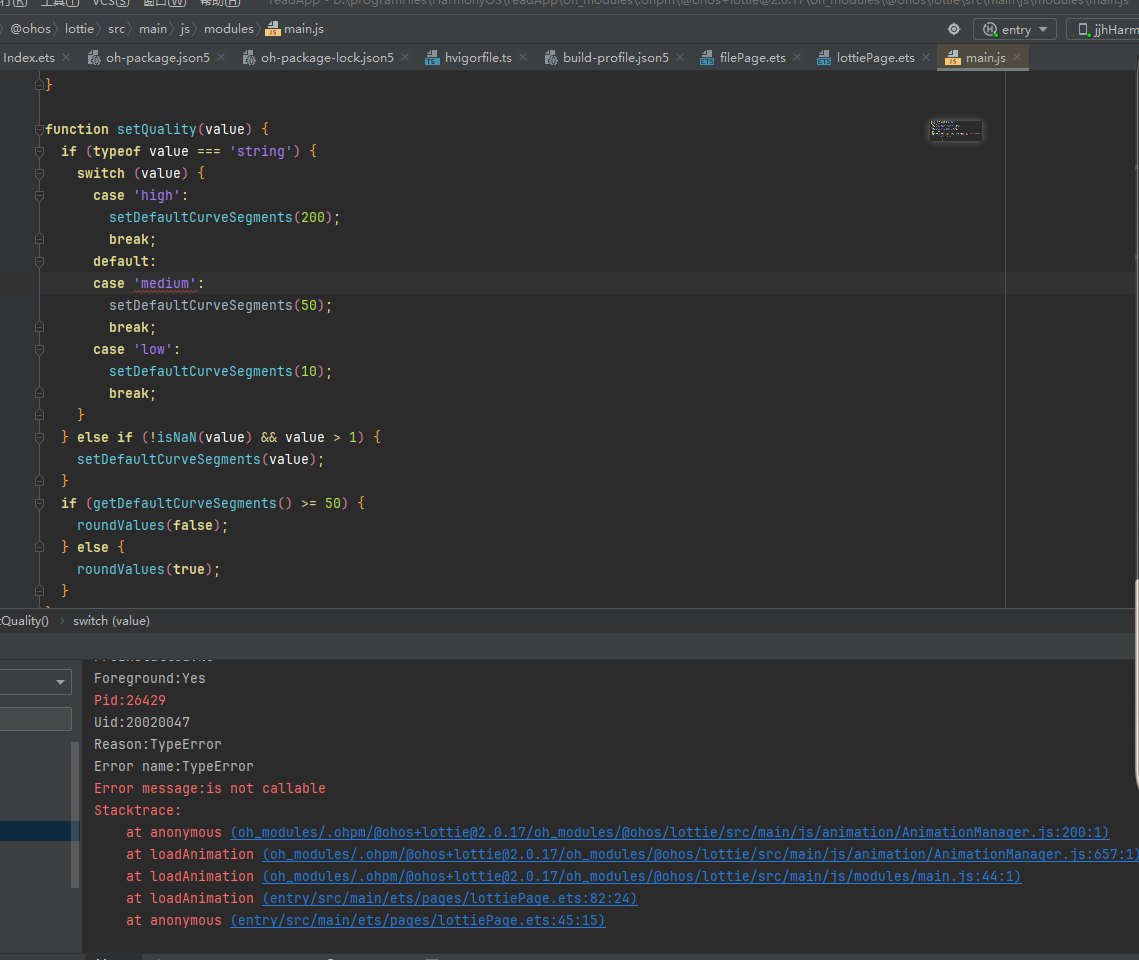
Task: Collapse the switch (value) block
Action: [40, 173]
